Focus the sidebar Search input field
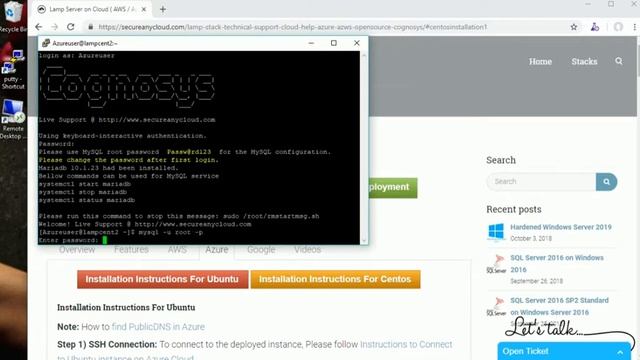 (x=541, y=182)
